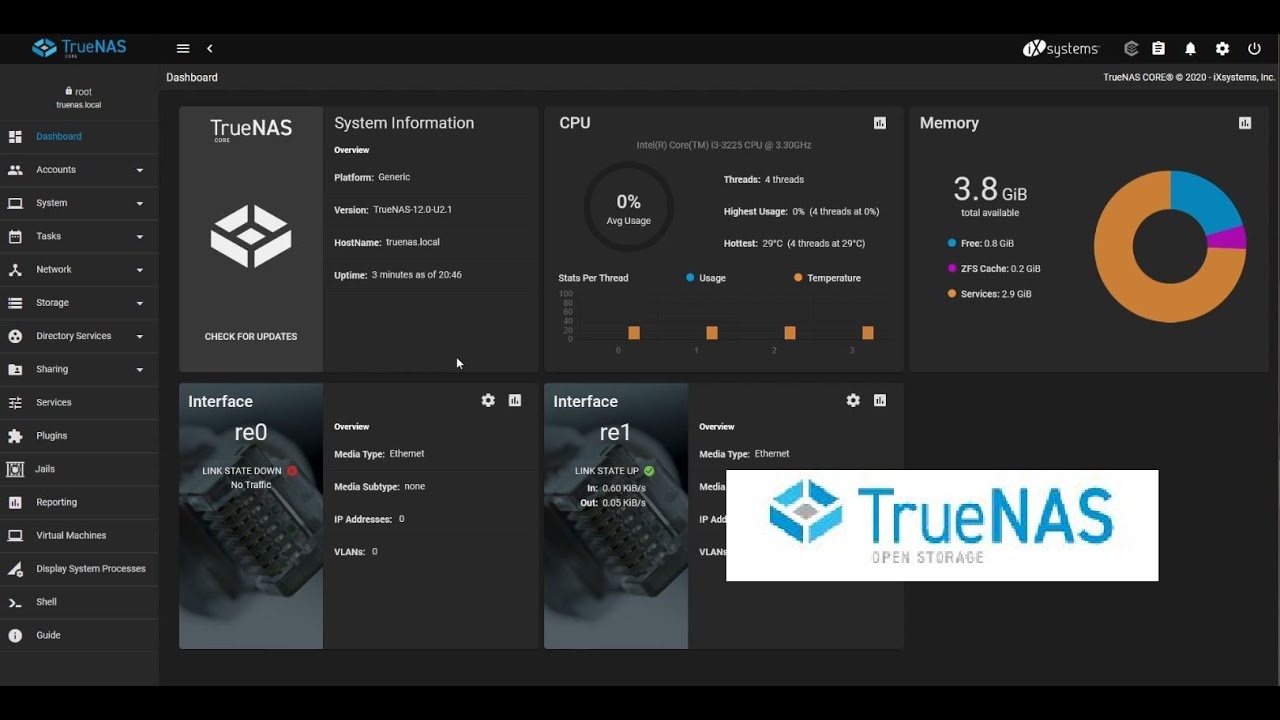Click the LINK STATE UP status on re1

click(615, 471)
